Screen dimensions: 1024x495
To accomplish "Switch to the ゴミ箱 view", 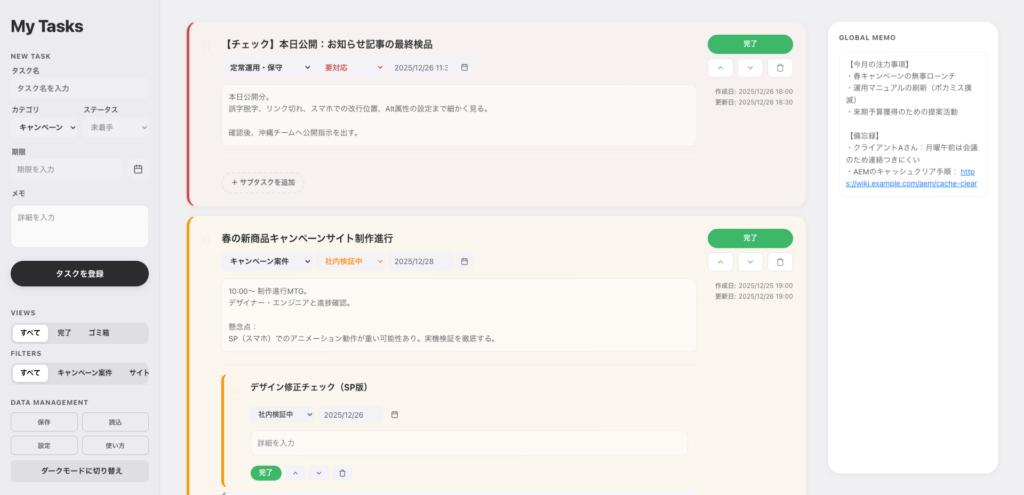I will (99, 332).
